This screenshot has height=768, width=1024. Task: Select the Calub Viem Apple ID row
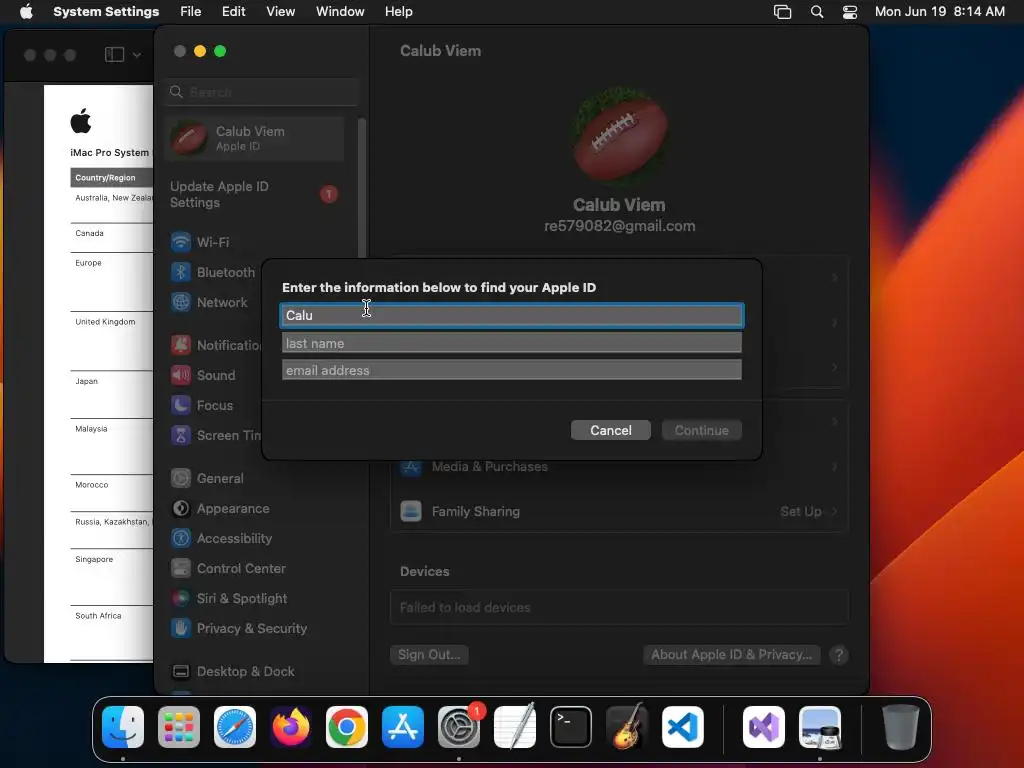(x=255, y=138)
